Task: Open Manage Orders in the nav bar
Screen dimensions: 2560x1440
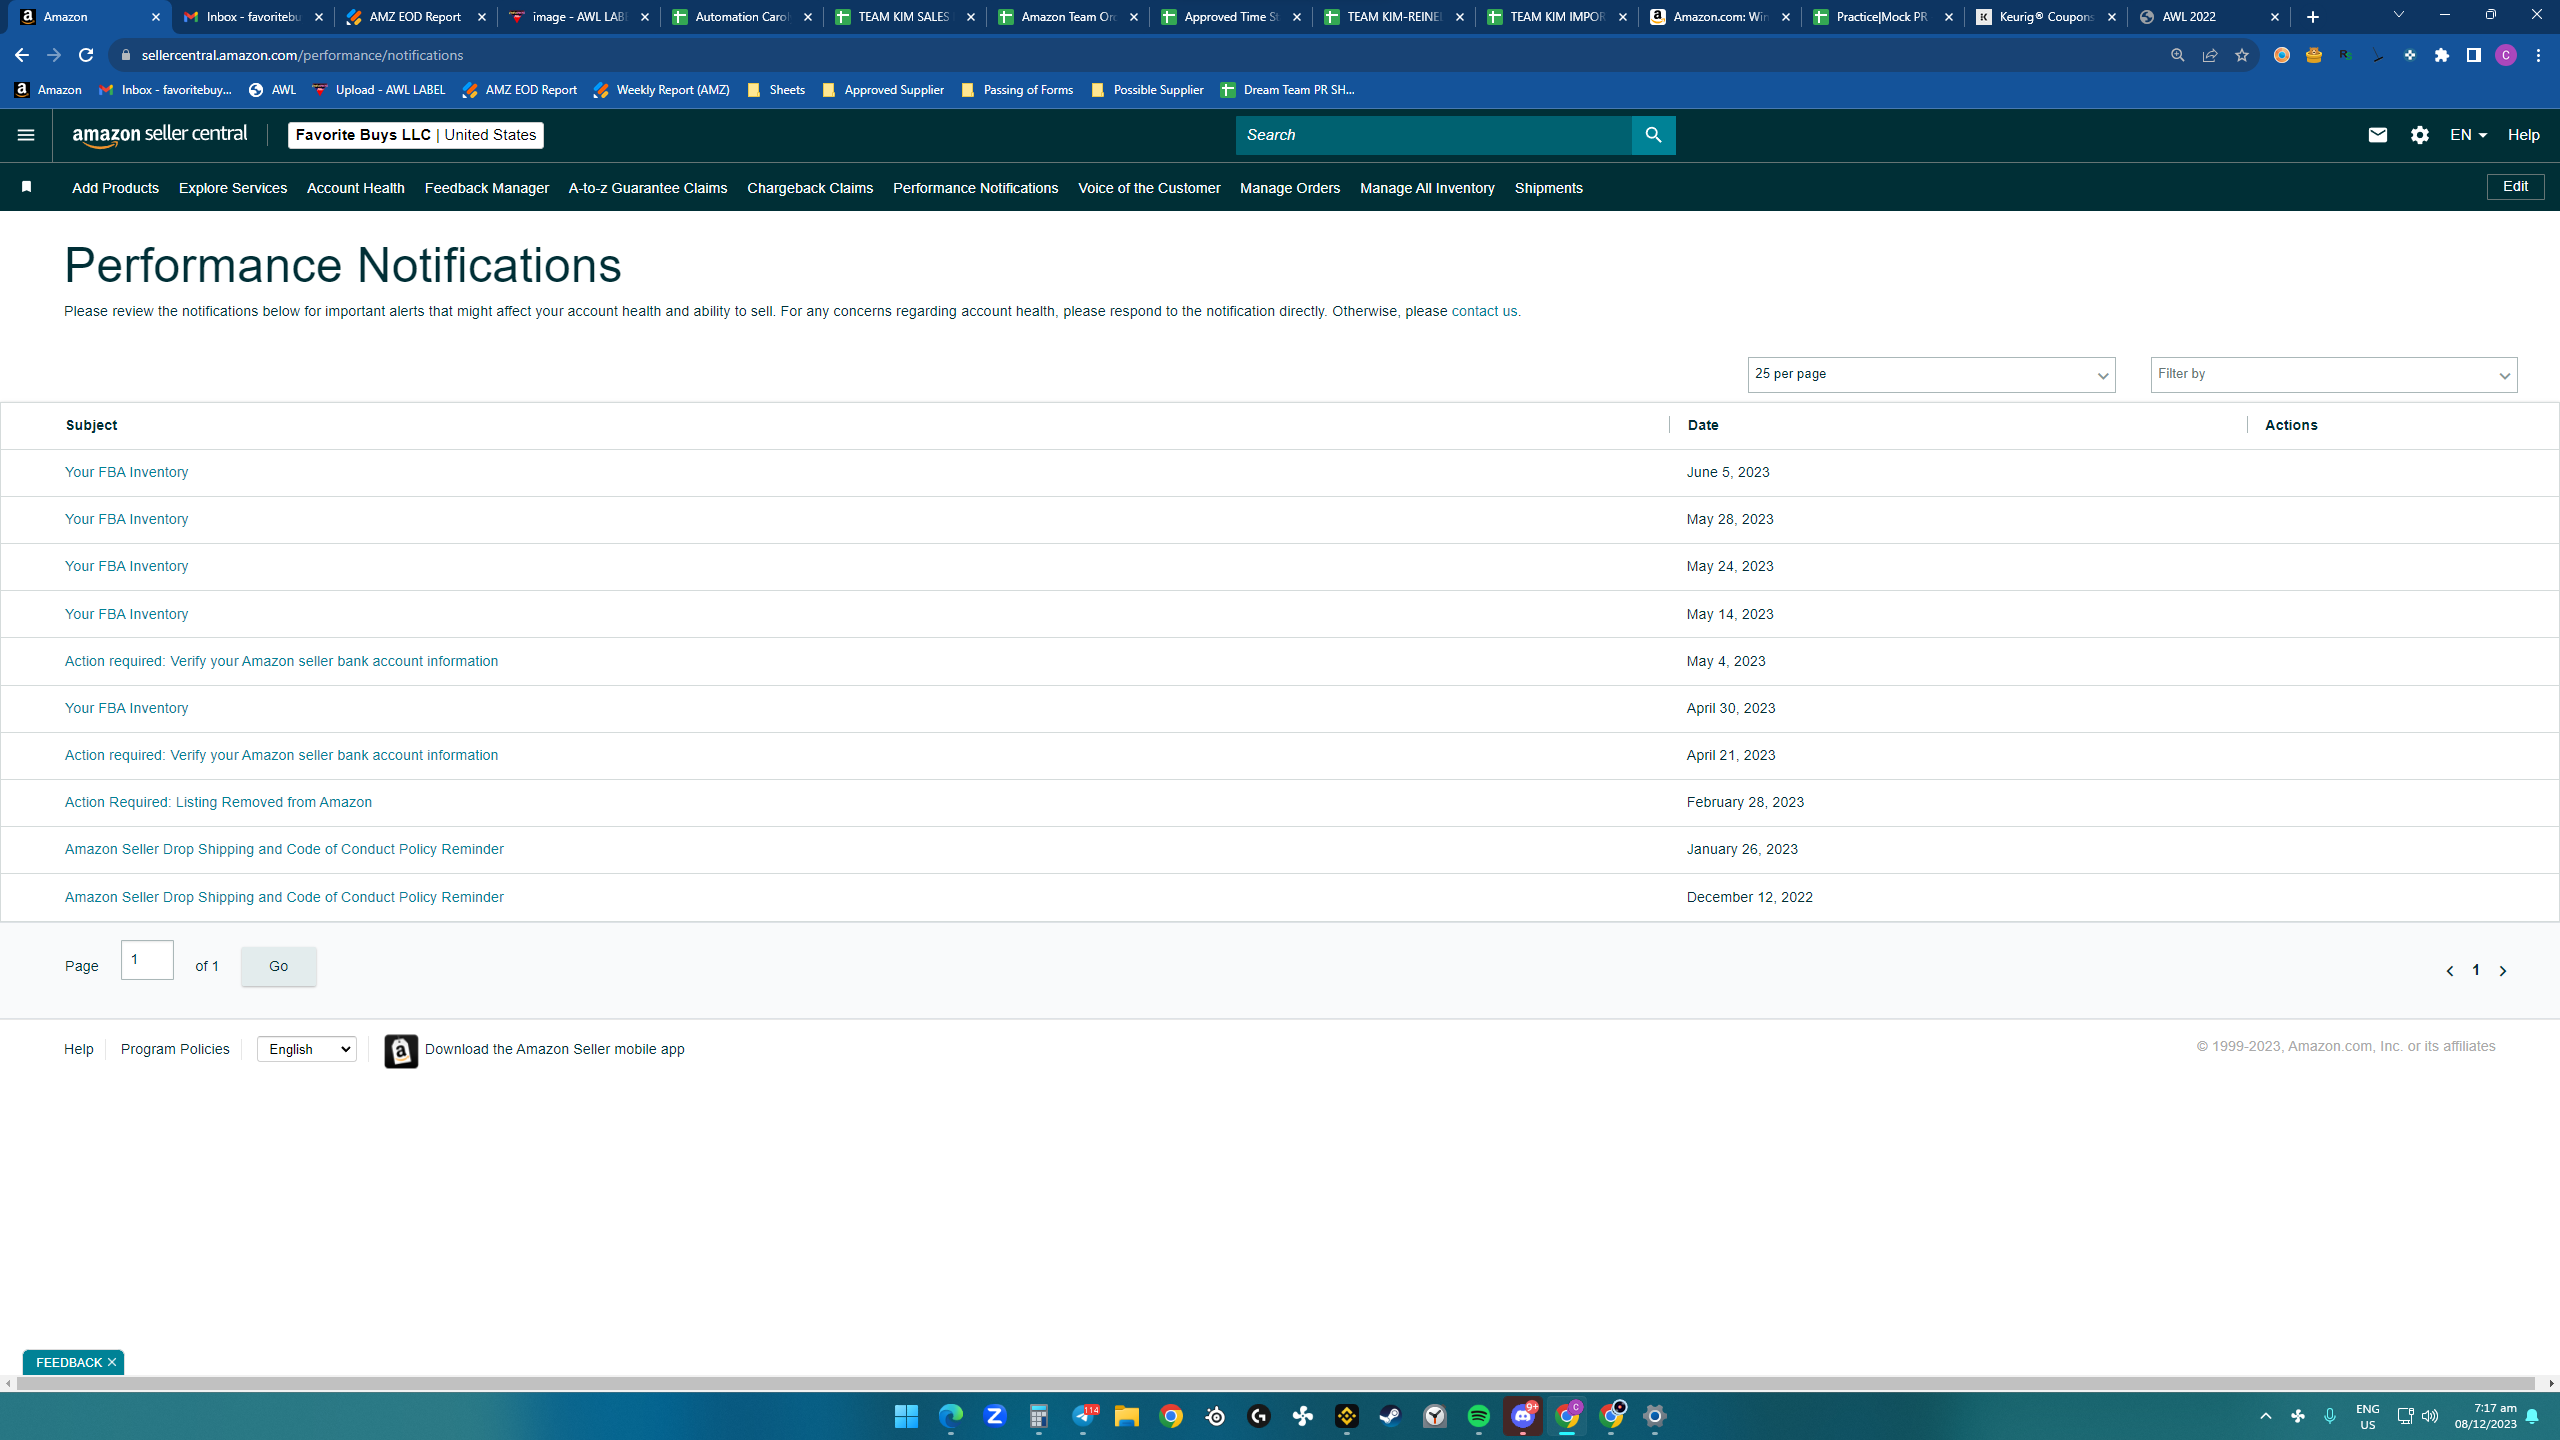Action: pyautogui.click(x=1289, y=188)
